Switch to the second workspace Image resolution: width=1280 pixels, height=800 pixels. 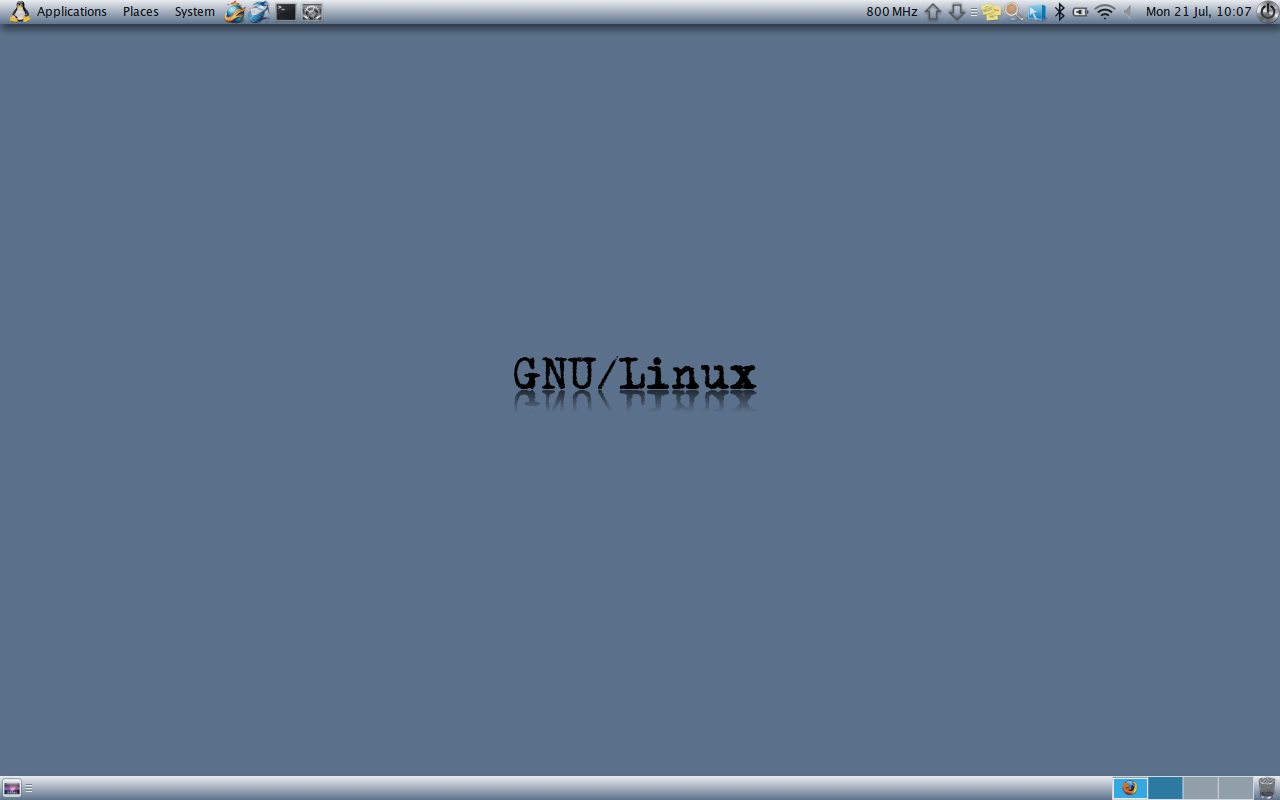(1165, 788)
